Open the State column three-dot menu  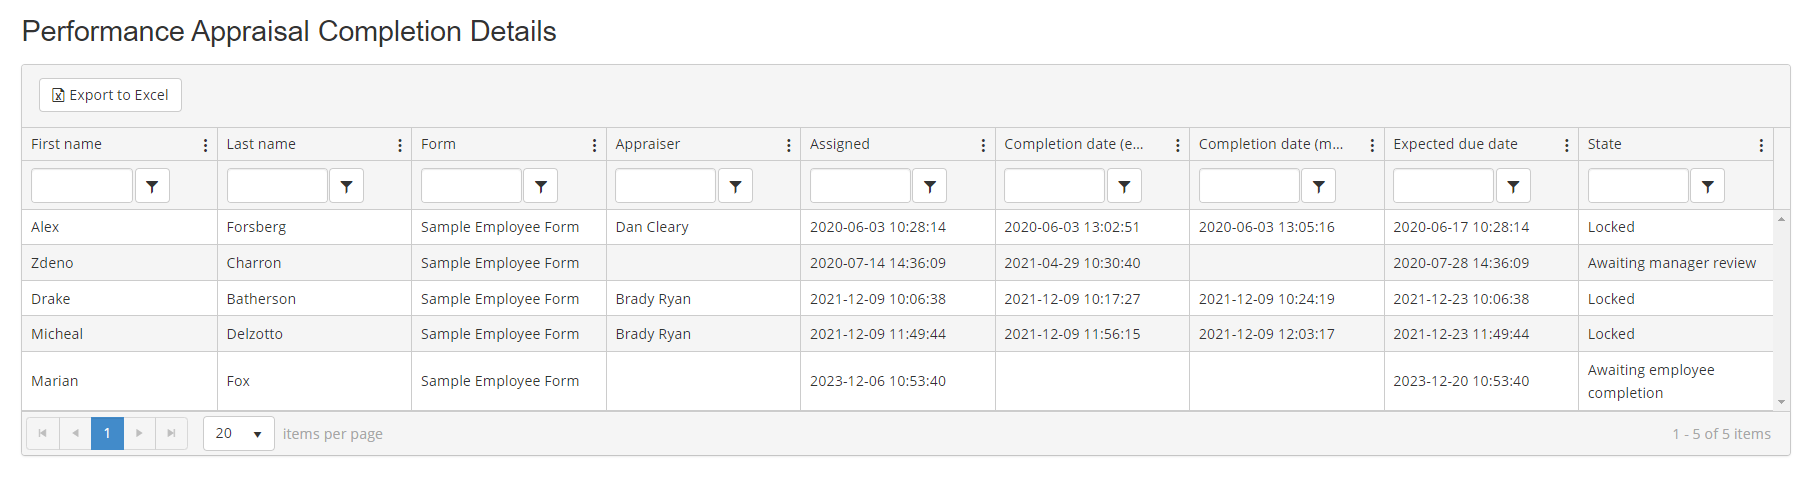coord(1761,146)
